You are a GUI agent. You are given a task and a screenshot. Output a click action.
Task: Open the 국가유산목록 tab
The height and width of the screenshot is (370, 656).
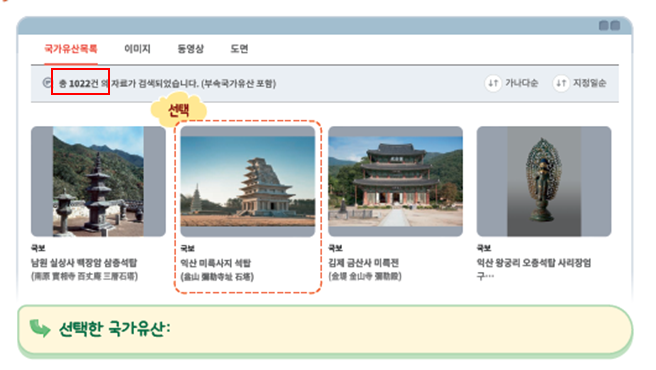tap(71, 49)
